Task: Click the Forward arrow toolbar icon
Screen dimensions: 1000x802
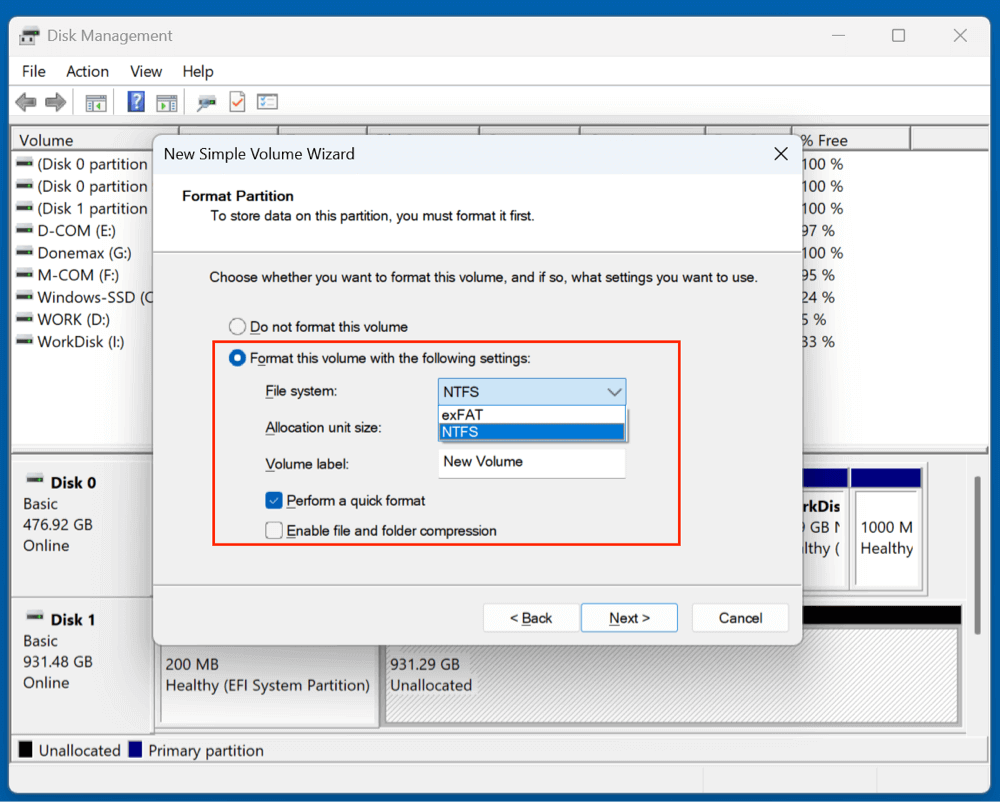Action: point(56,102)
